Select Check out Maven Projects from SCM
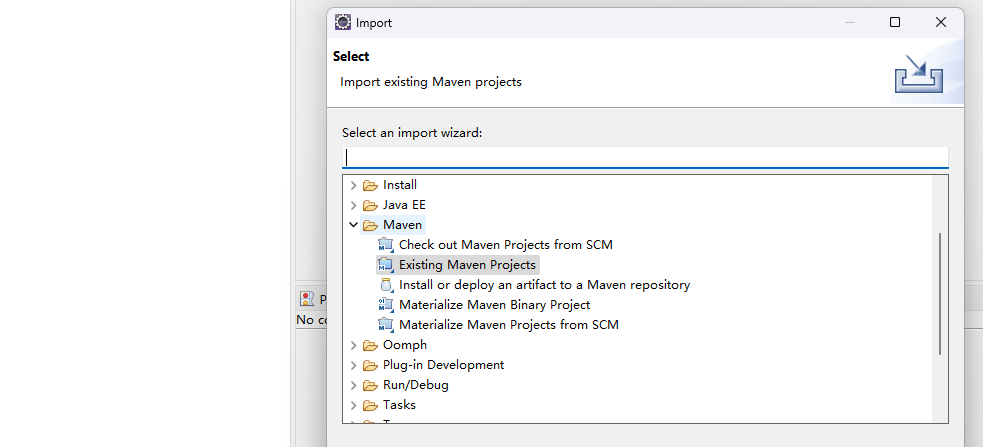Image resolution: width=983 pixels, height=447 pixels. (505, 245)
